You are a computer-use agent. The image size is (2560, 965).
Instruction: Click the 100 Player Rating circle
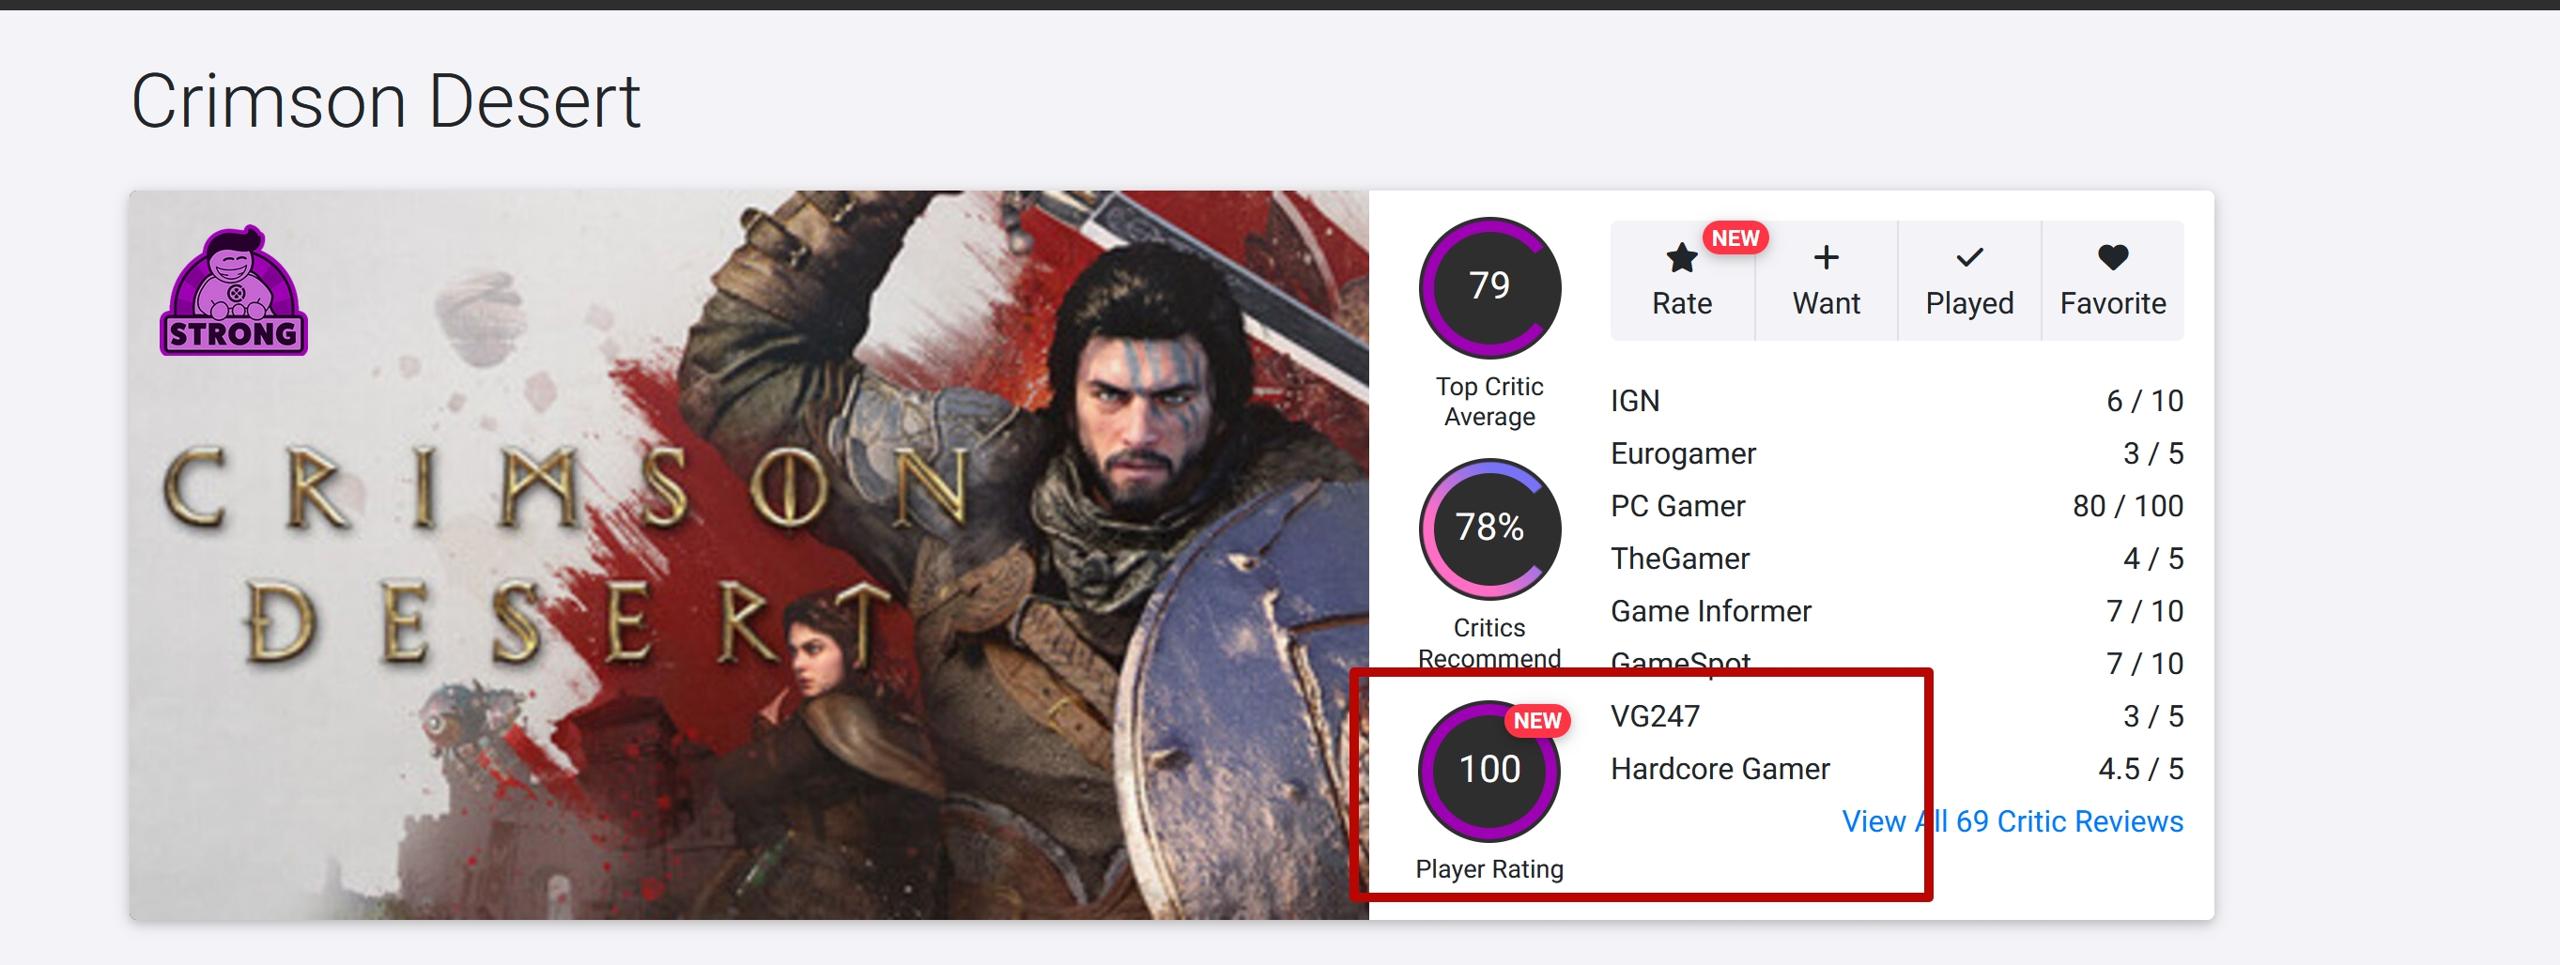click(1489, 769)
